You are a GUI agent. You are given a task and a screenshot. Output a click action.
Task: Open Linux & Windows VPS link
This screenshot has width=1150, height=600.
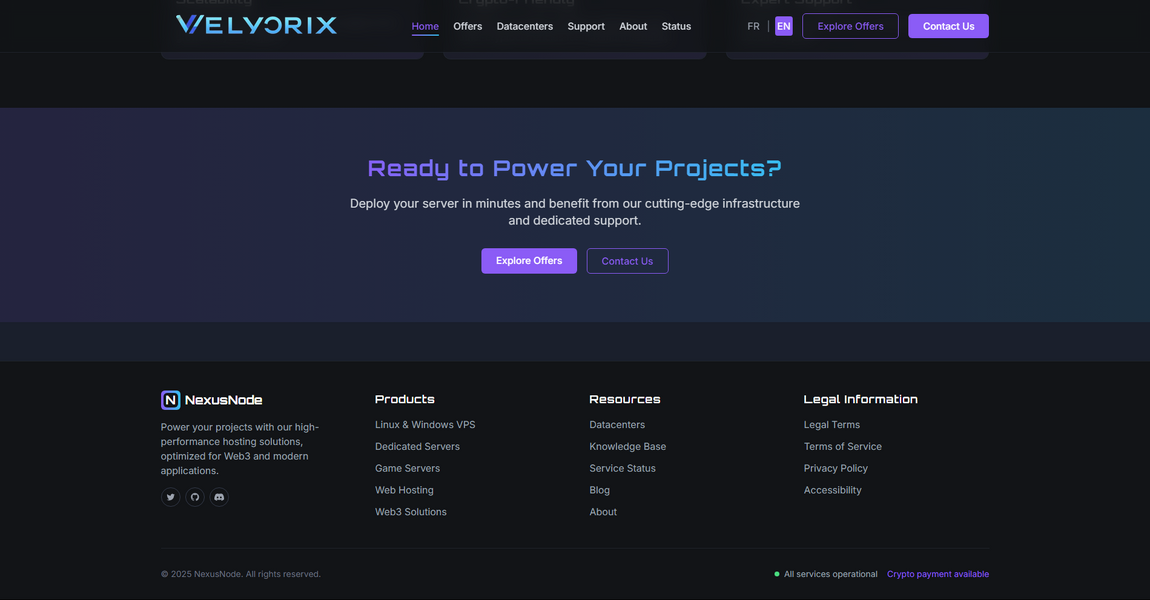pyautogui.click(x=425, y=425)
